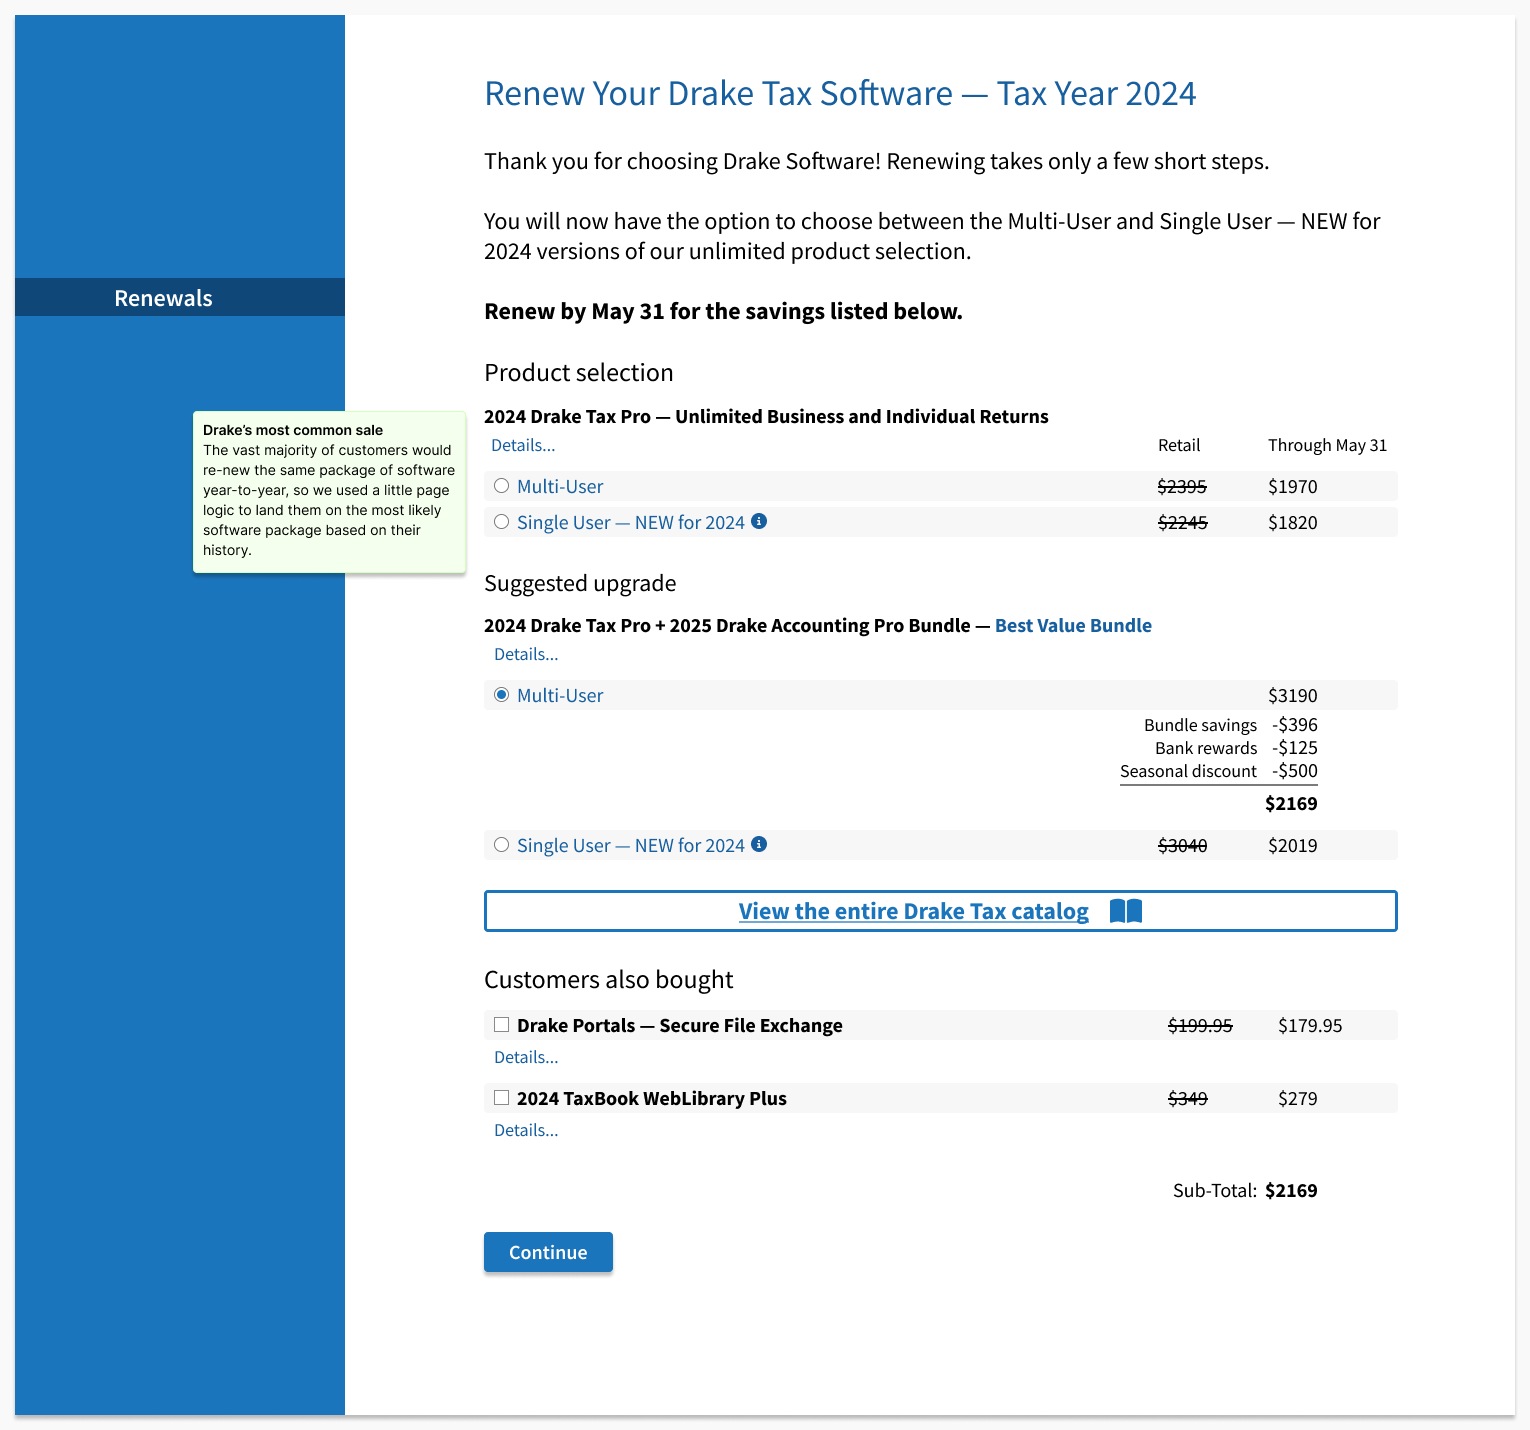Open the Renewals sidebar item
Image resolution: width=1530 pixels, height=1430 pixels.
[x=164, y=298]
